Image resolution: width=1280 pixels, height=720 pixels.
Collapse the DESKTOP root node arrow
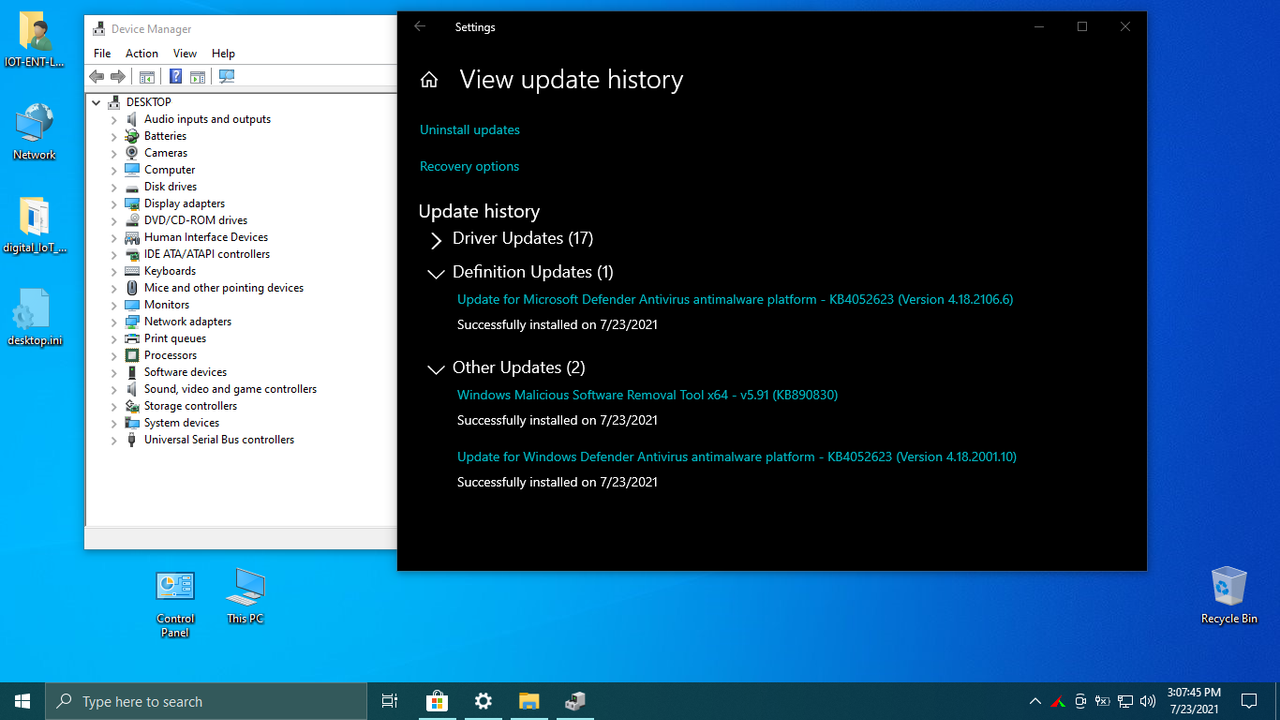[x=96, y=102]
